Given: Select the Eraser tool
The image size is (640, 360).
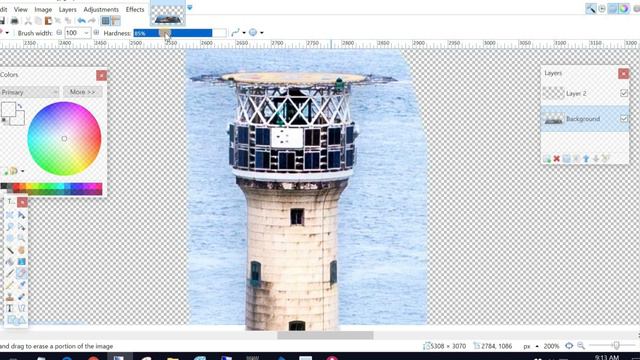Looking at the screenshot, I should point(21,273).
